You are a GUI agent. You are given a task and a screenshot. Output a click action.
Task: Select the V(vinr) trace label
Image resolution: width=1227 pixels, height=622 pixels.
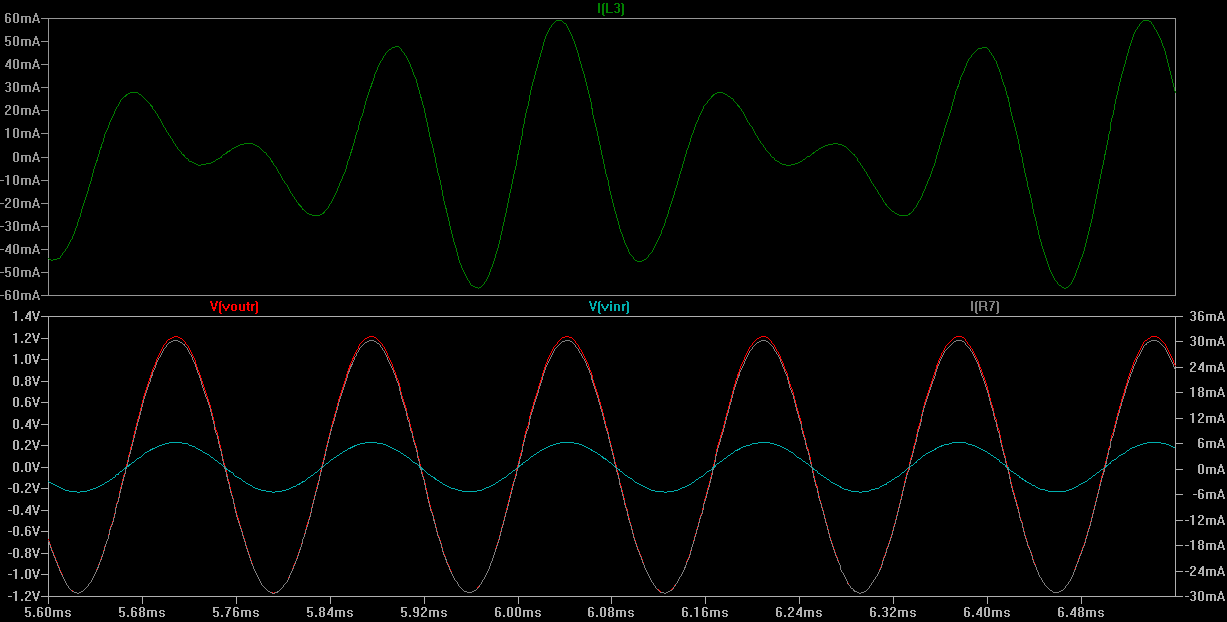[x=609, y=307]
